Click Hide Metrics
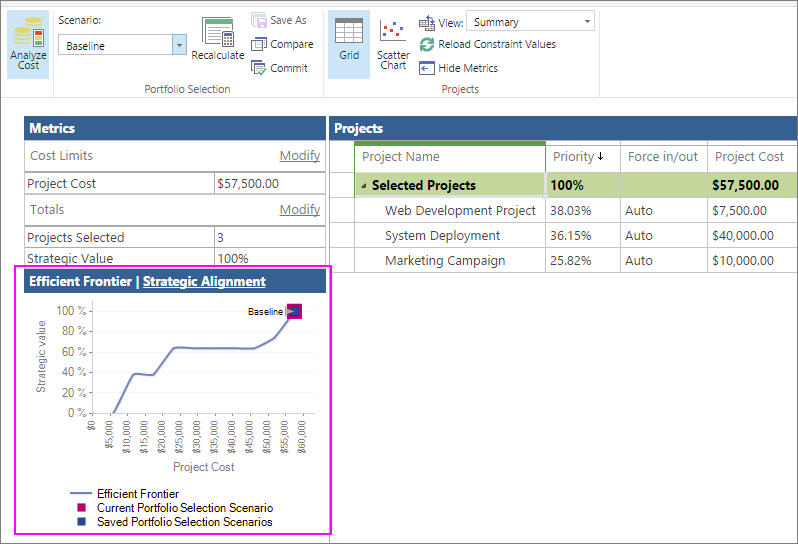 459,68
